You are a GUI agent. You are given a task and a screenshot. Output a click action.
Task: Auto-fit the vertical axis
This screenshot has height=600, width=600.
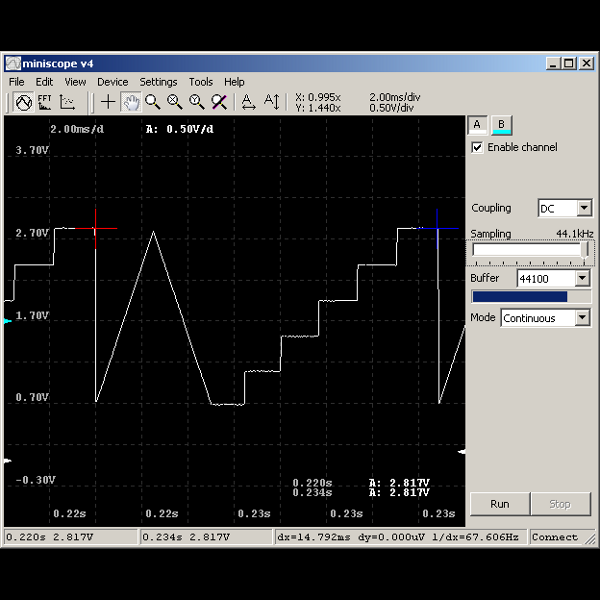click(x=272, y=102)
